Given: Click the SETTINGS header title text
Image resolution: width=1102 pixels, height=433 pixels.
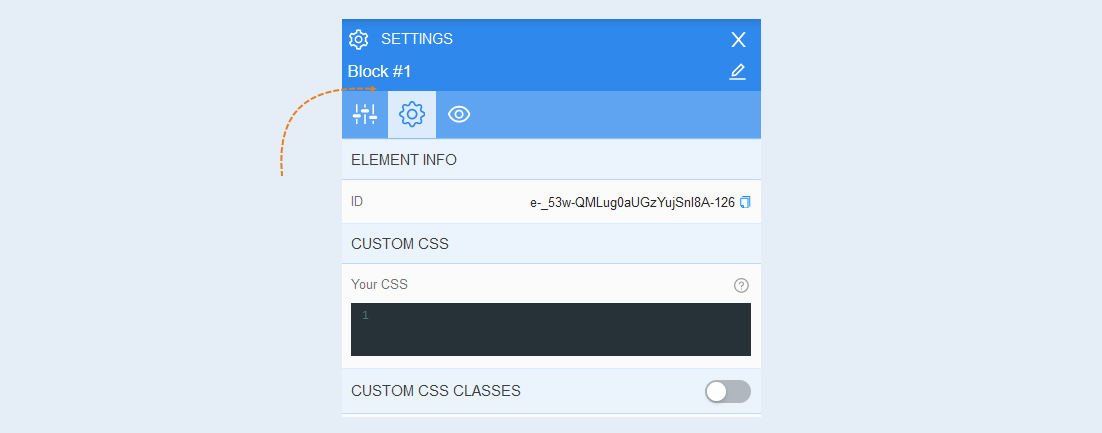Looking at the screenshot, I should tap(417, 39).
